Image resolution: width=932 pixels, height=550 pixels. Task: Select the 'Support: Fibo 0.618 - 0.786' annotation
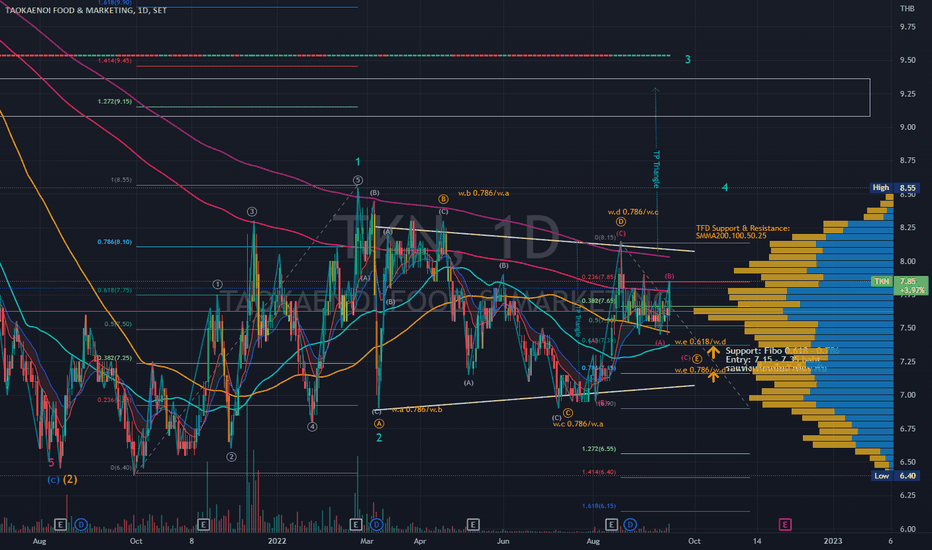point(782,351)
